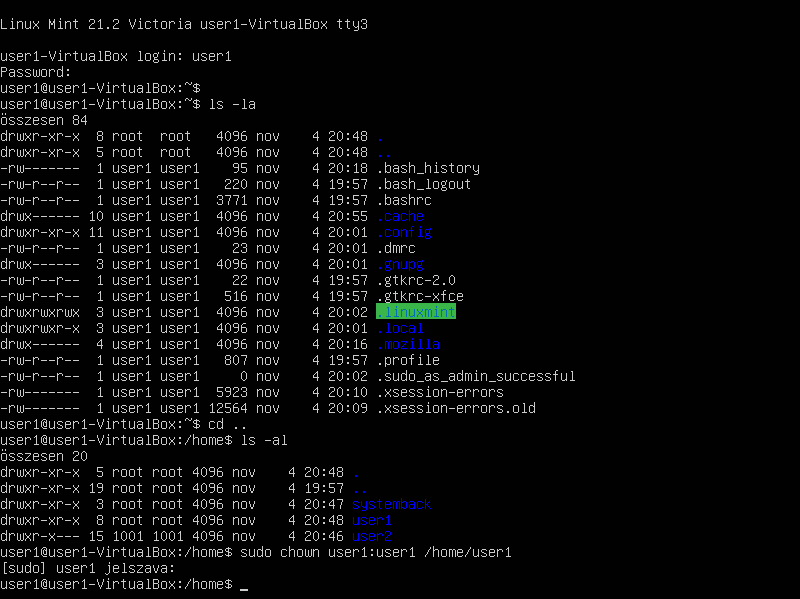Click the 'cd ..' command text
The height and width of the screenshot is (599, 800).
pyautogui.click(x=228, y=424)
